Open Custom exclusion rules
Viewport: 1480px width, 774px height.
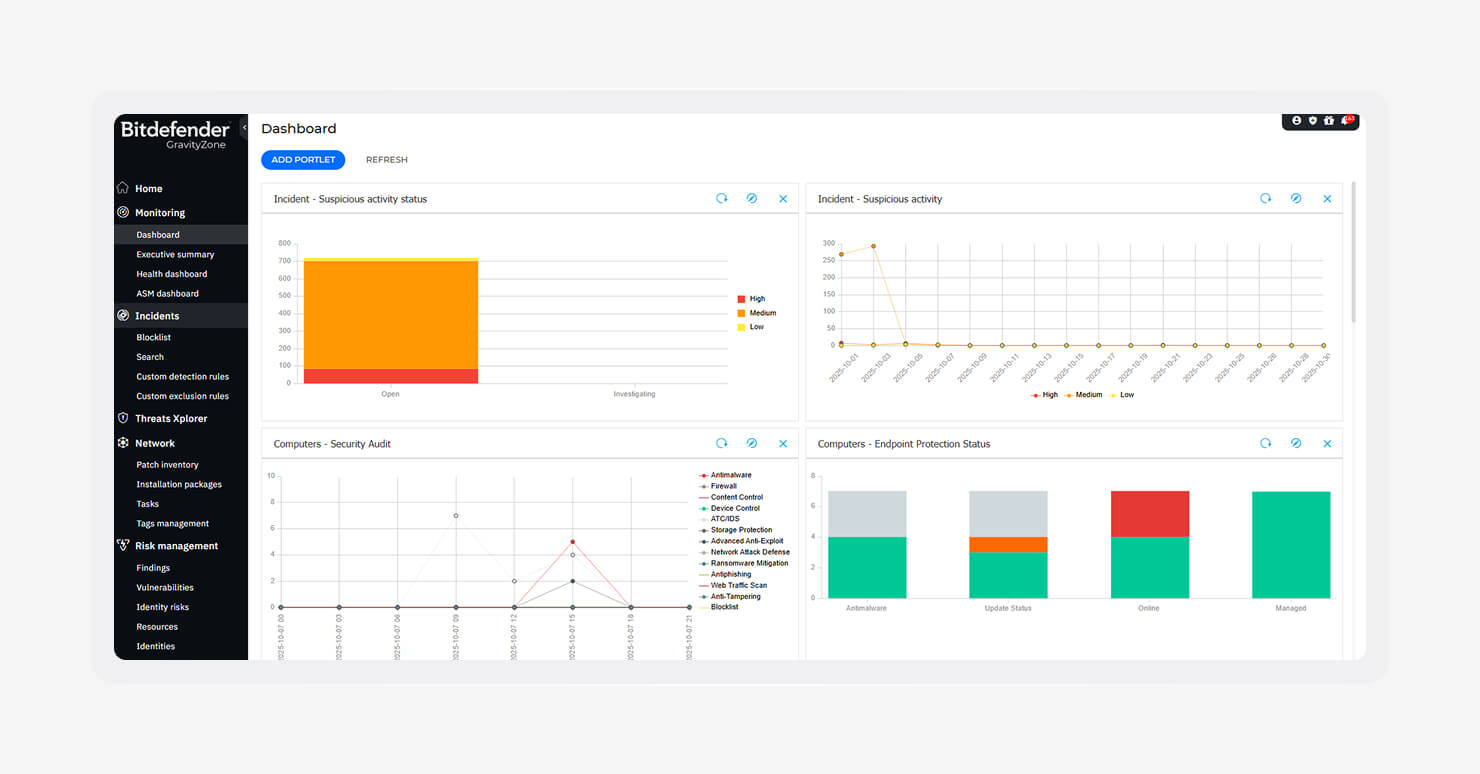pyautogui.click(x=181, y=396)
